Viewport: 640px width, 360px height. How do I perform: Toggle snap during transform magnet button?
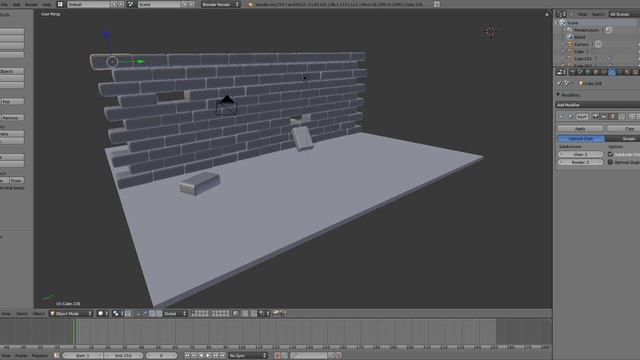point(254,313)
